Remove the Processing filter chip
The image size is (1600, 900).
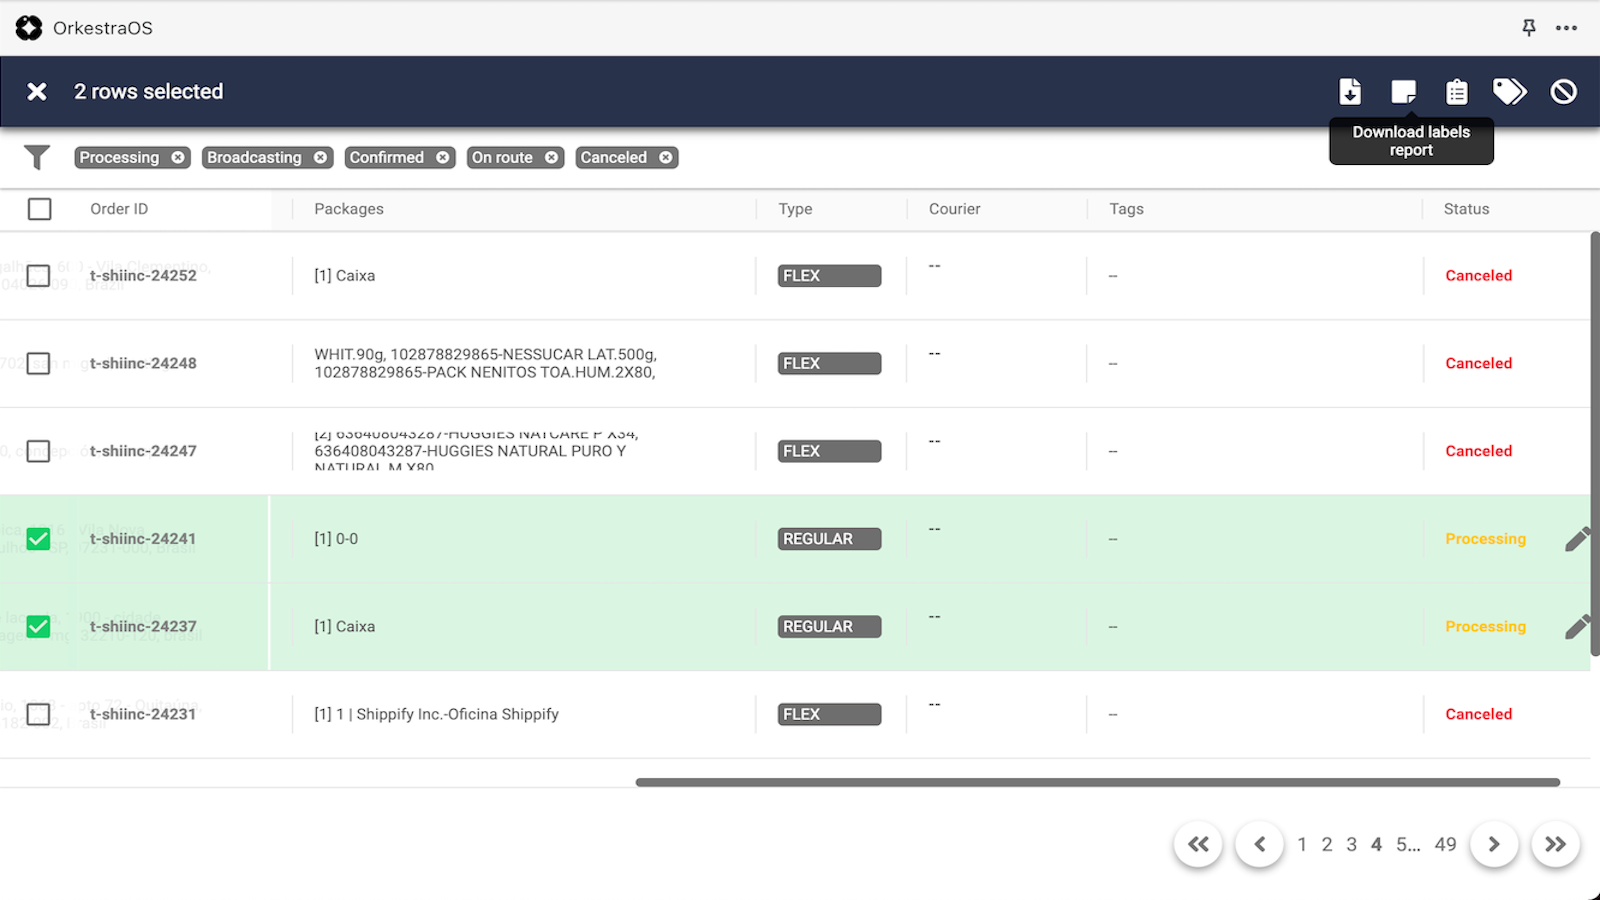click(x=178, y=158)
